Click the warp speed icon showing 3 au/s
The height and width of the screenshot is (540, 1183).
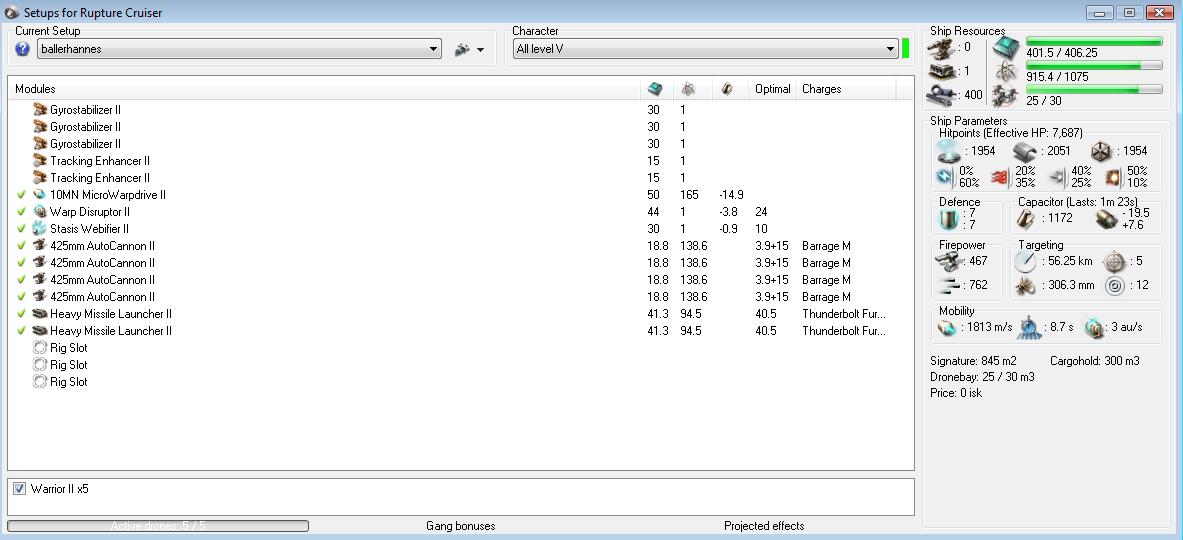click(x=1094, y=327)
